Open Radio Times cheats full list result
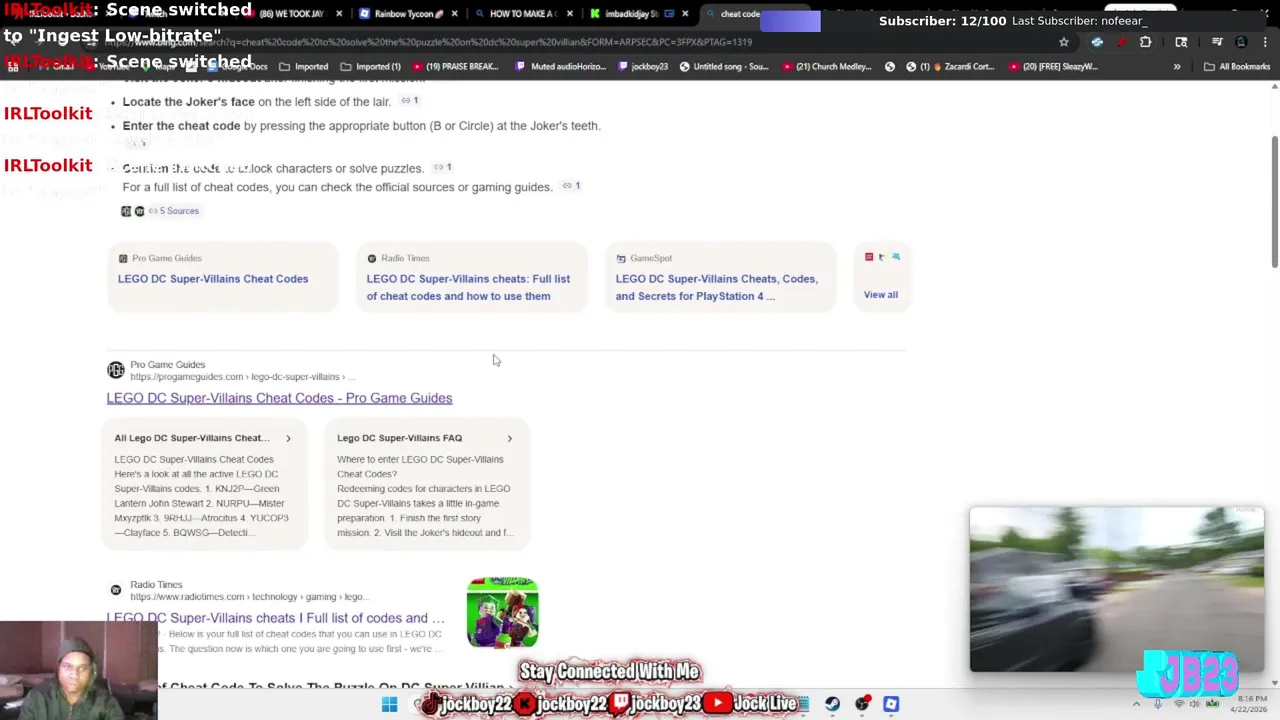Image resolution: width=1280 pixels, height=720 pixels. pos(275,618)
